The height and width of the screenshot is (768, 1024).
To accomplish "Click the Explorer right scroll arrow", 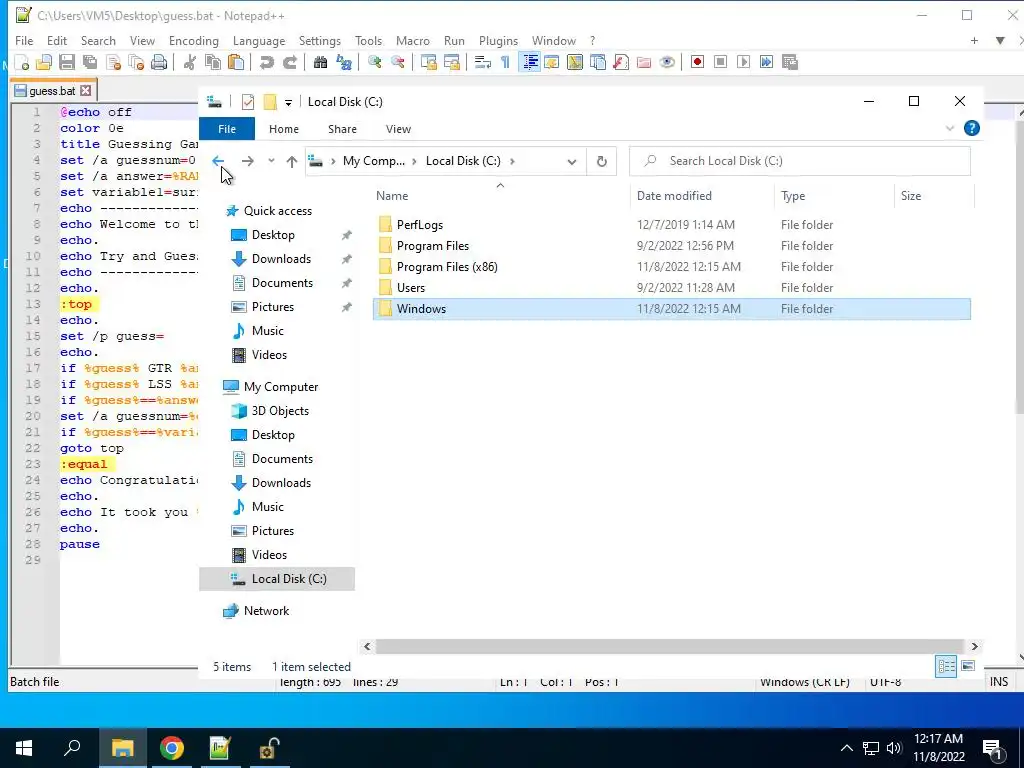I will 974,647.
